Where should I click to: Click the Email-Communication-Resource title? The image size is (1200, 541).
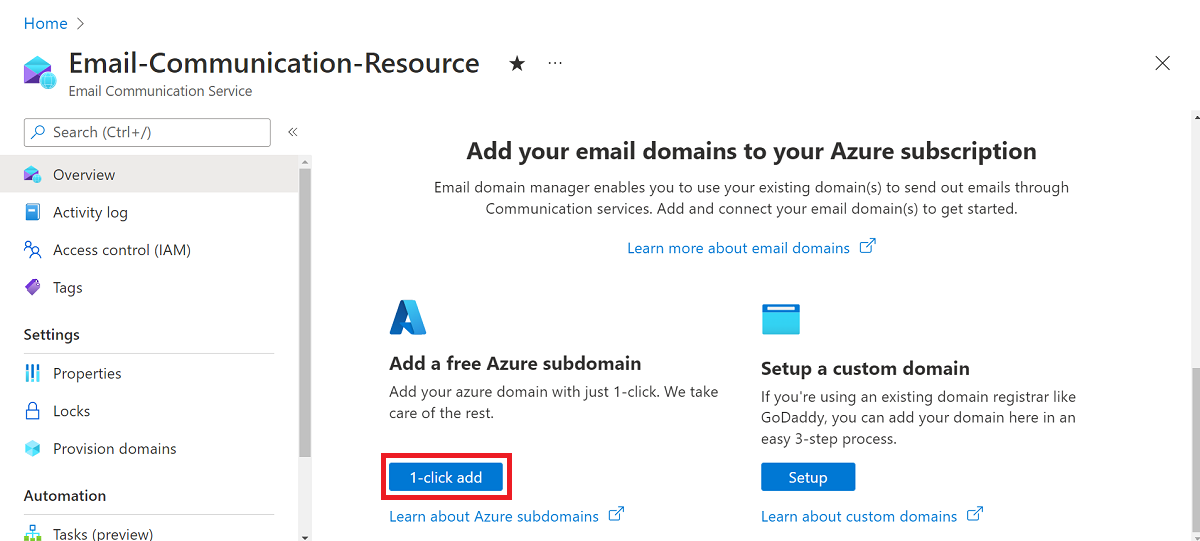(x=274, y=63)
